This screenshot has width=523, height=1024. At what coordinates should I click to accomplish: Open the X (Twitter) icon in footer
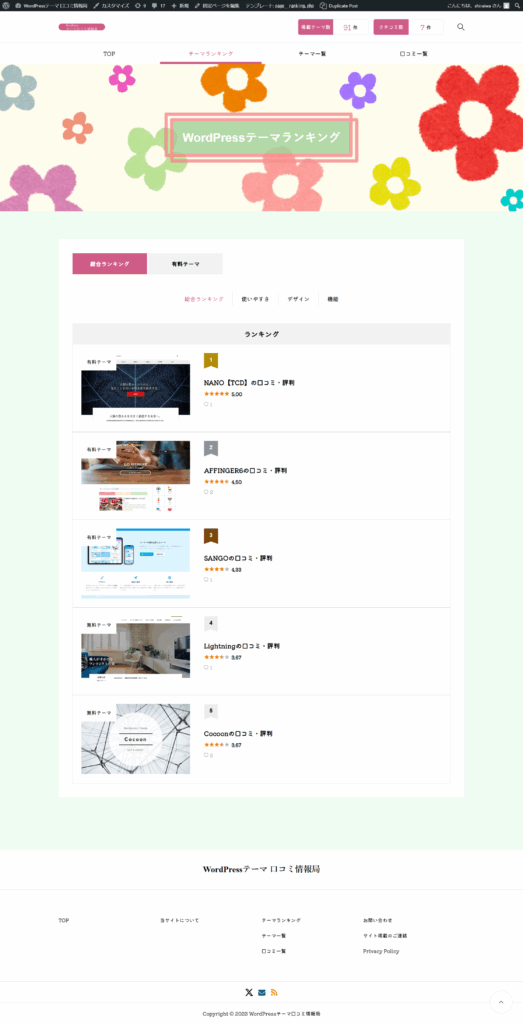pyautogui.click(x=249, y=993)
